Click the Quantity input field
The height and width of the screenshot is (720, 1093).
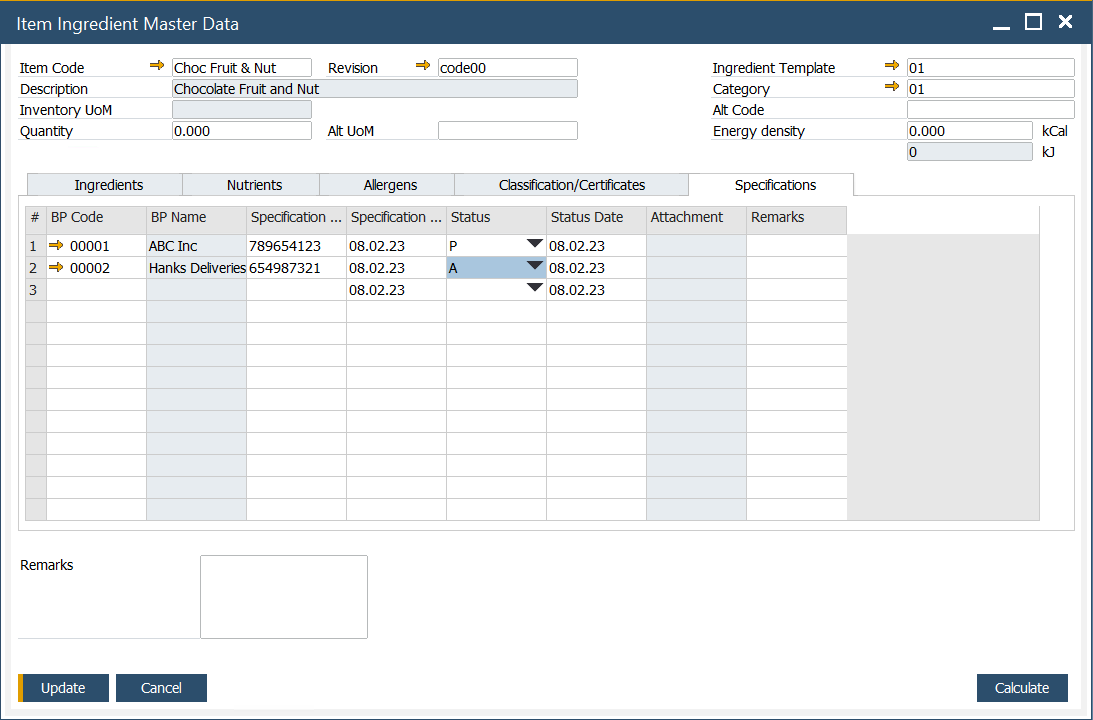tap(241, 131)
